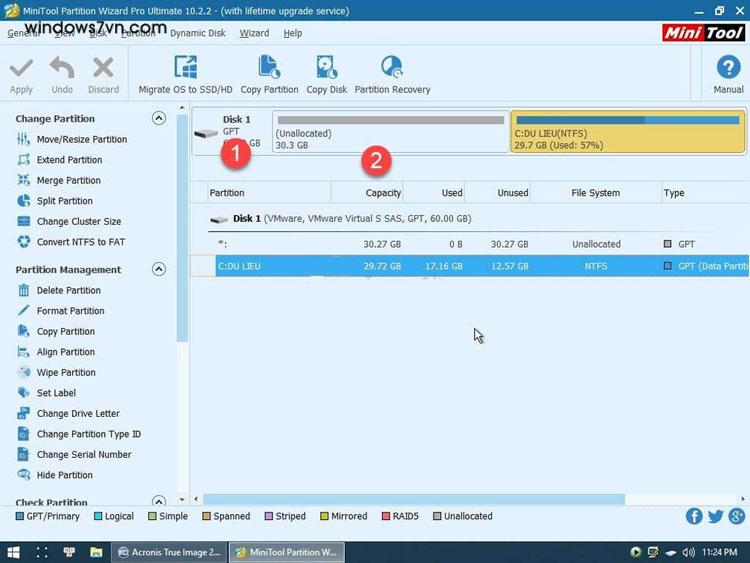Sort by Unused column header
The height and width of the screenshot is (563, 750).
pyautogui.click(x=497, y=193)
